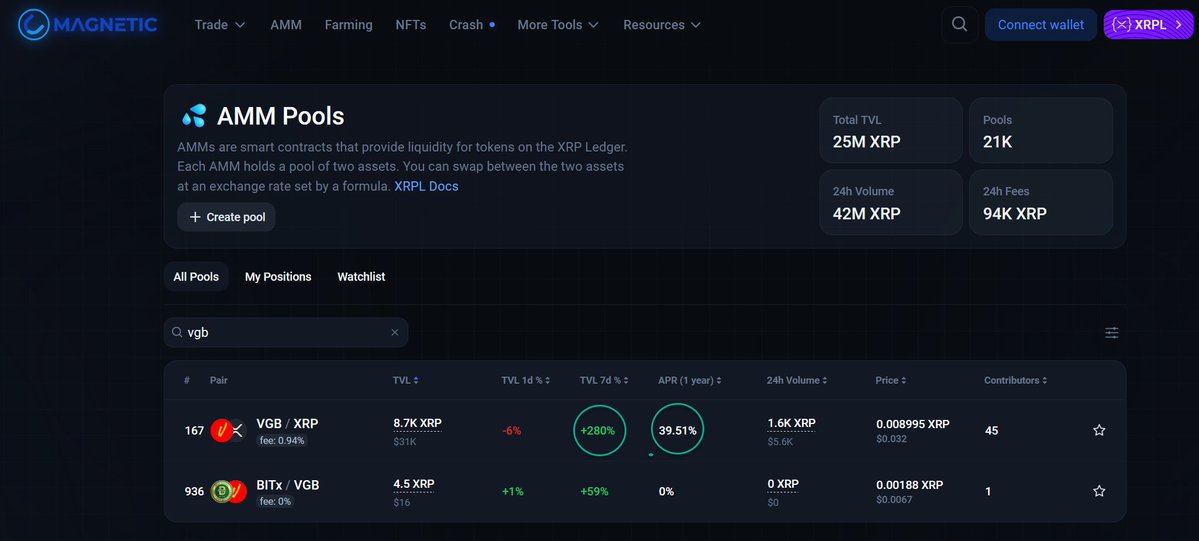Click the -6% TVL 1d value
The width and height of the screenshot is (1199, 541).
pos(512,431)
